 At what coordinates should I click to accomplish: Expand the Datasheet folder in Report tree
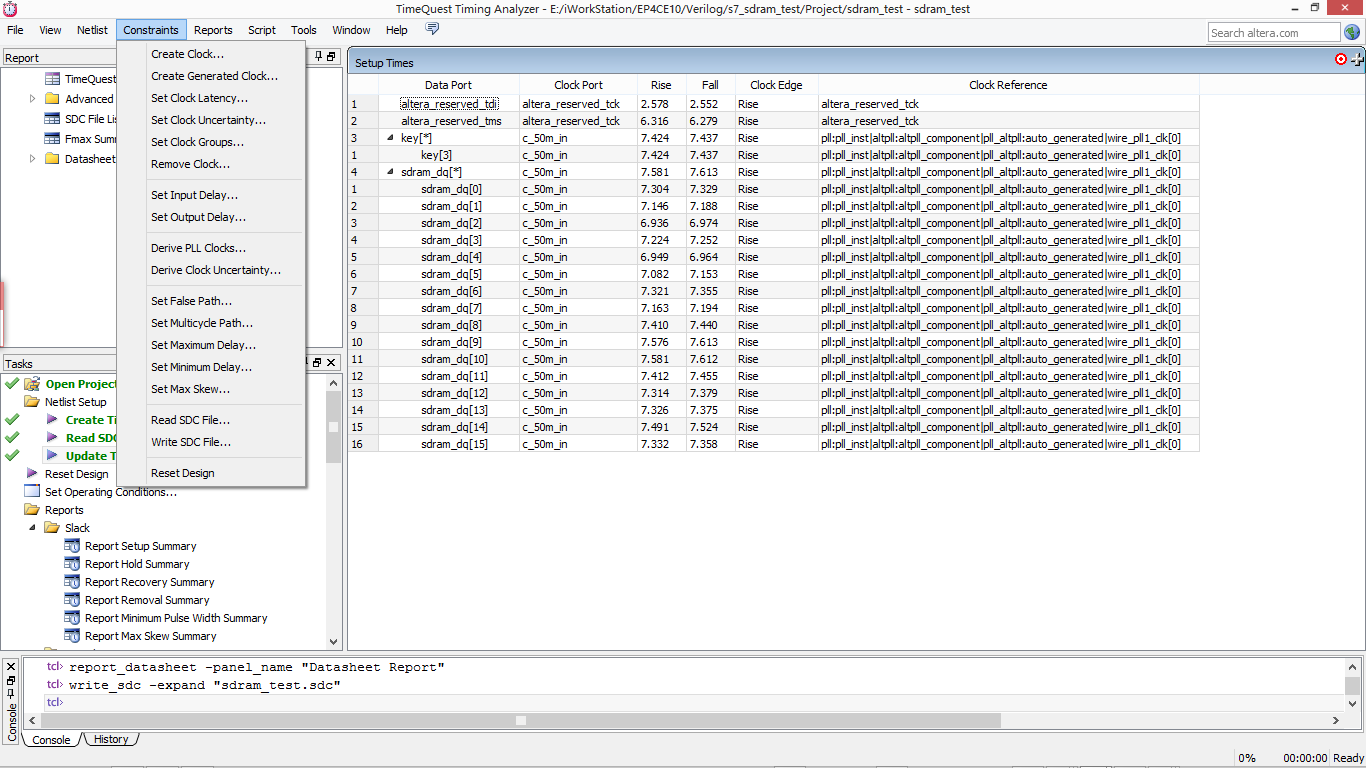[x=32, y=159]
